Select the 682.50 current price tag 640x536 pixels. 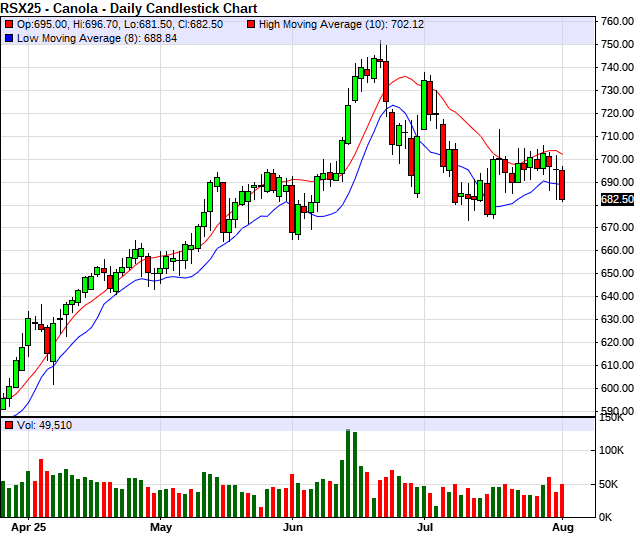tap(616, 200)
